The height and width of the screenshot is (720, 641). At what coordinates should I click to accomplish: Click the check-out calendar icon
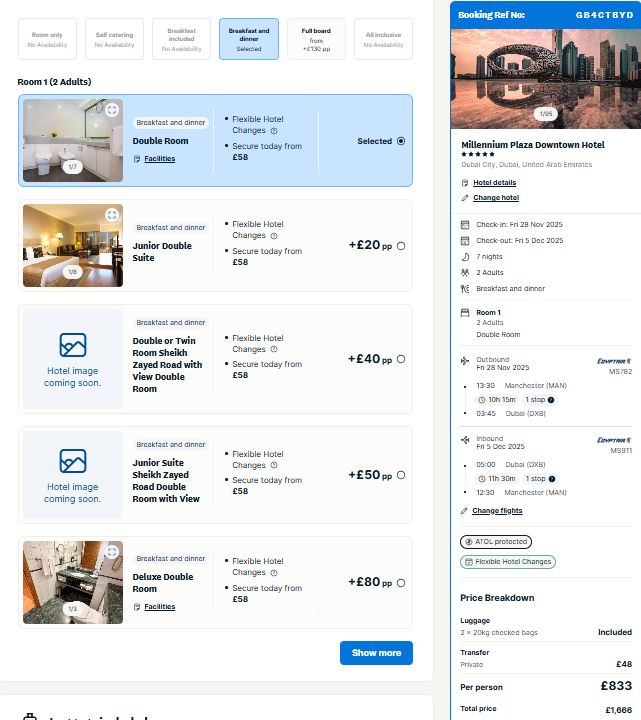465,241
